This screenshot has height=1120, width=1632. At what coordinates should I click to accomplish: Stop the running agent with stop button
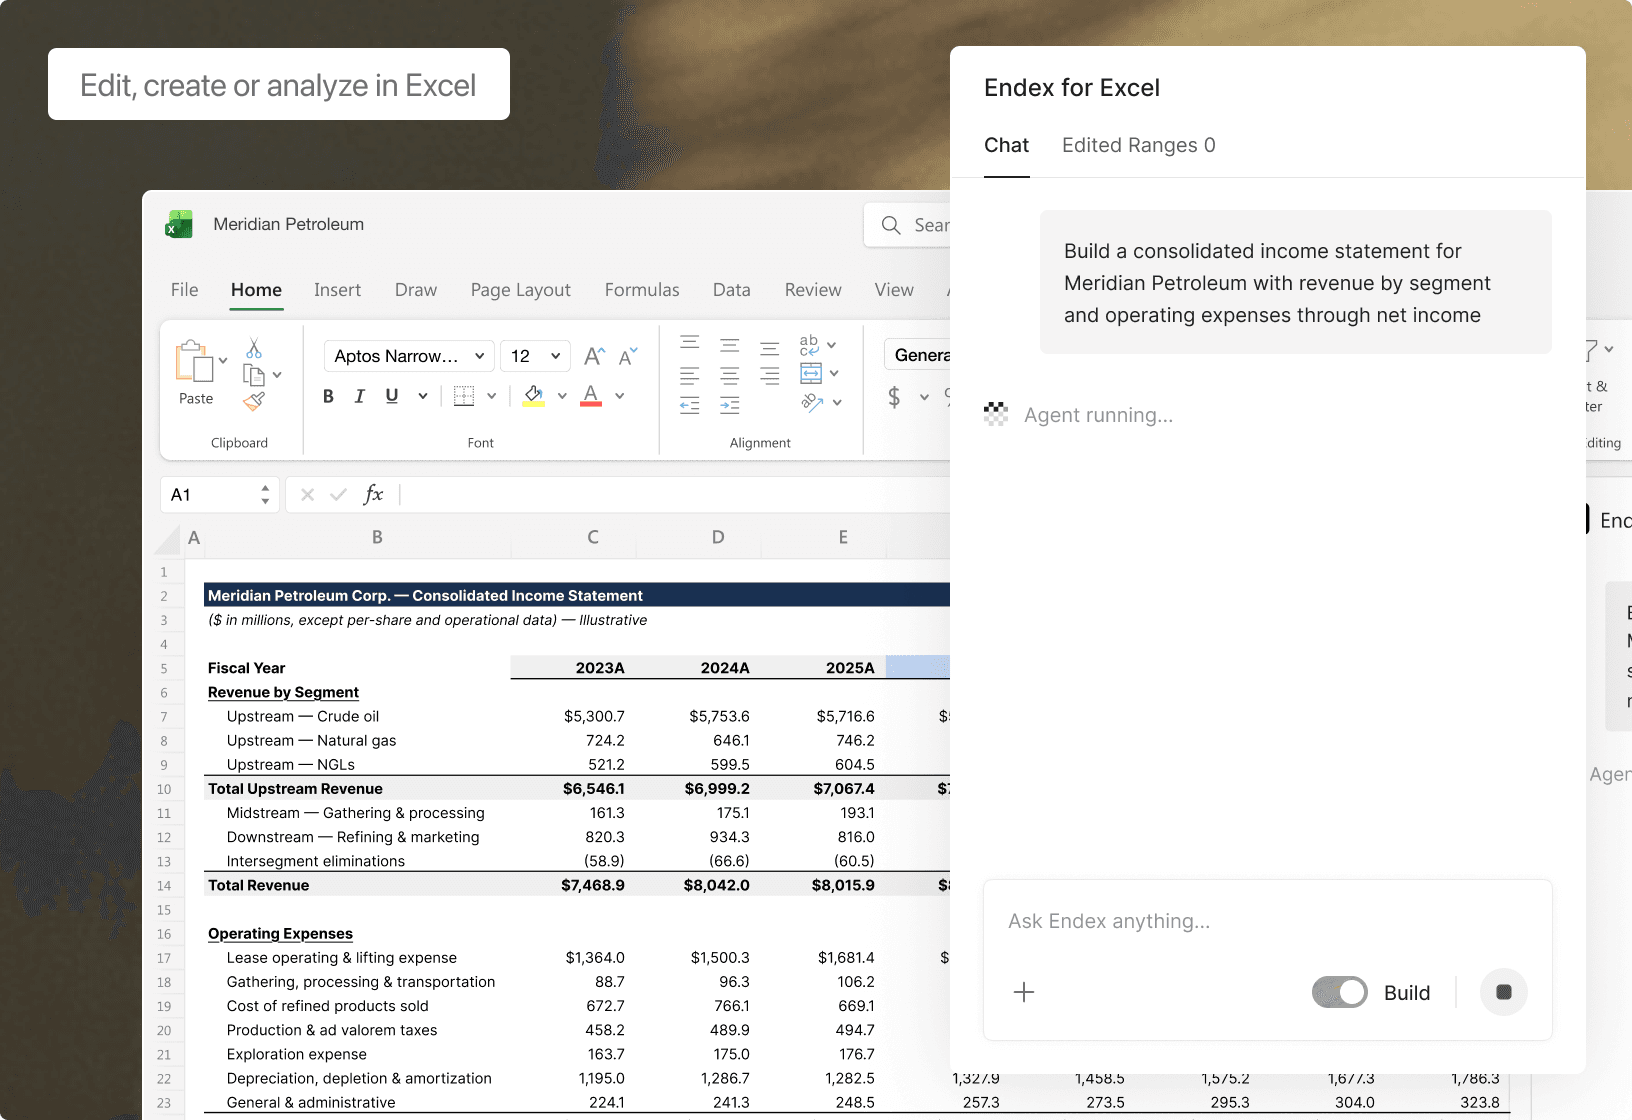1504,992
